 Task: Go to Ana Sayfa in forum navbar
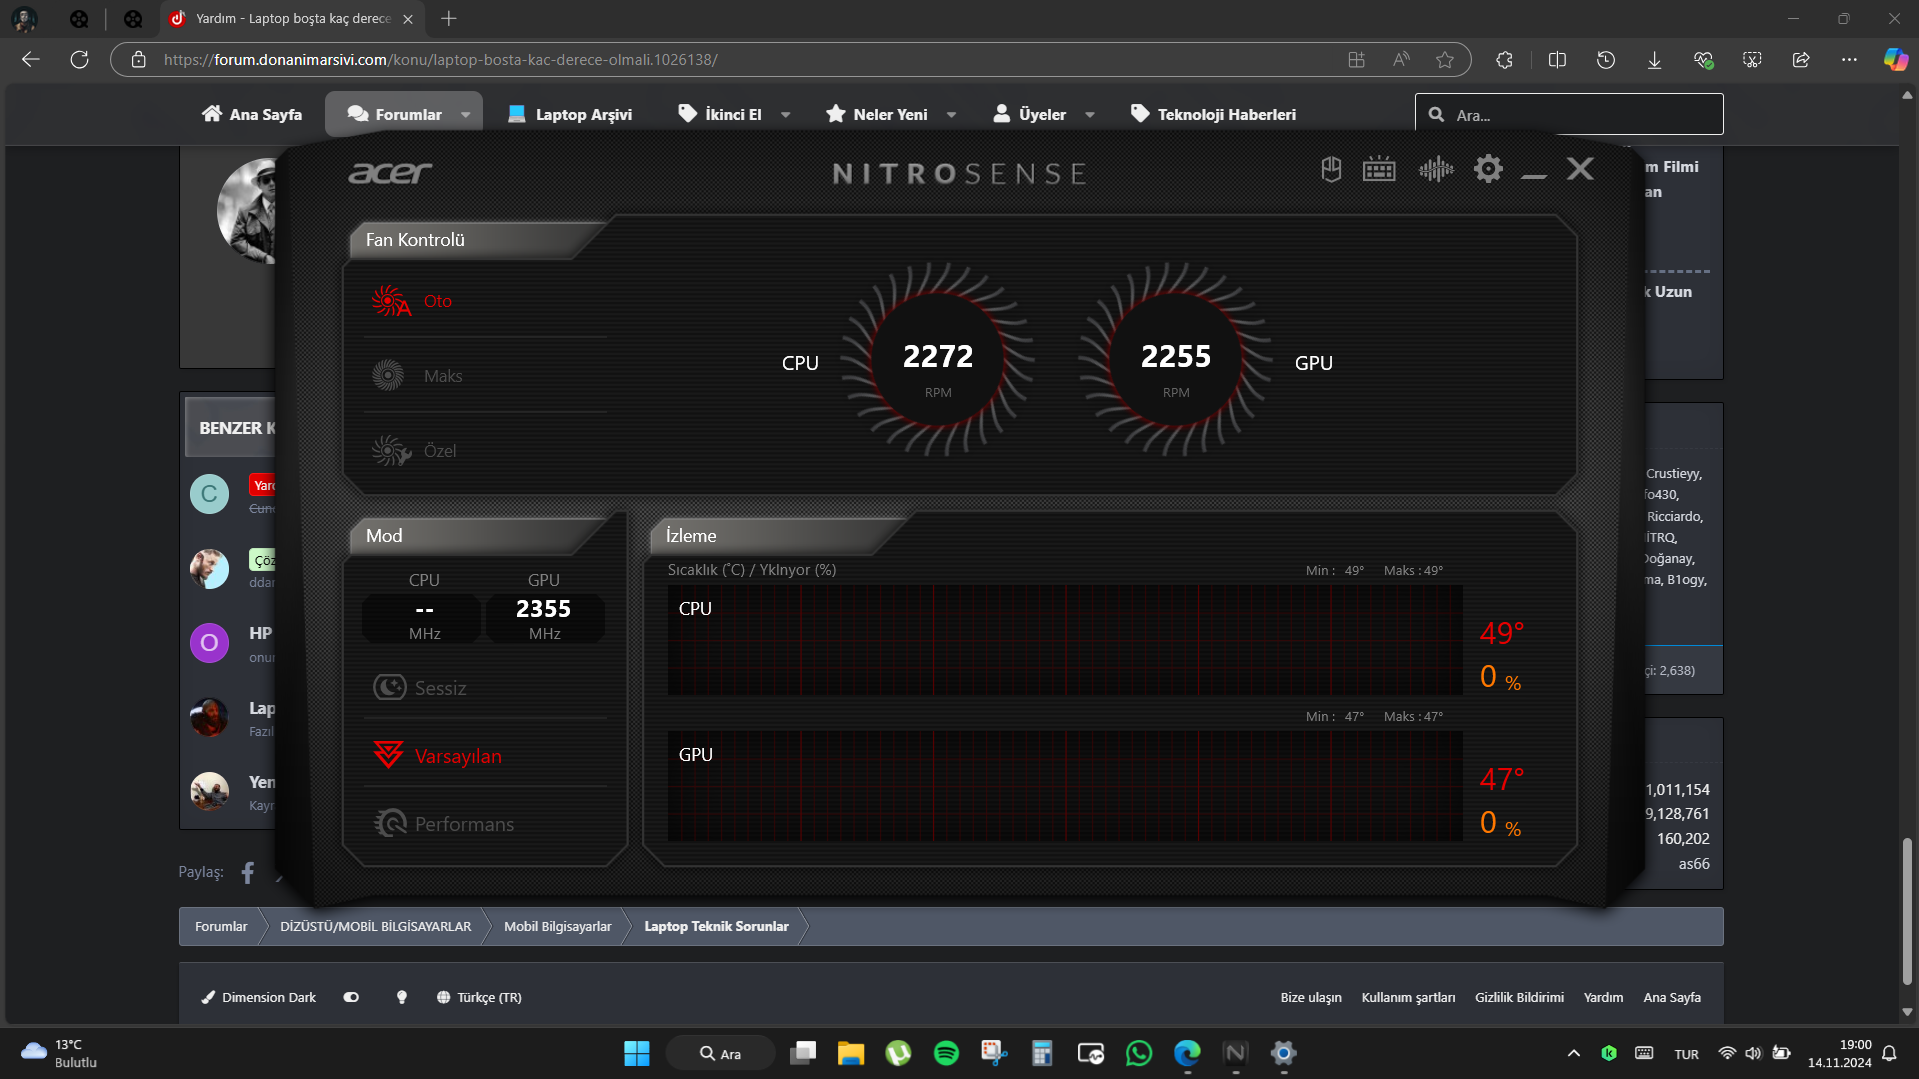[x=252, y=114]
